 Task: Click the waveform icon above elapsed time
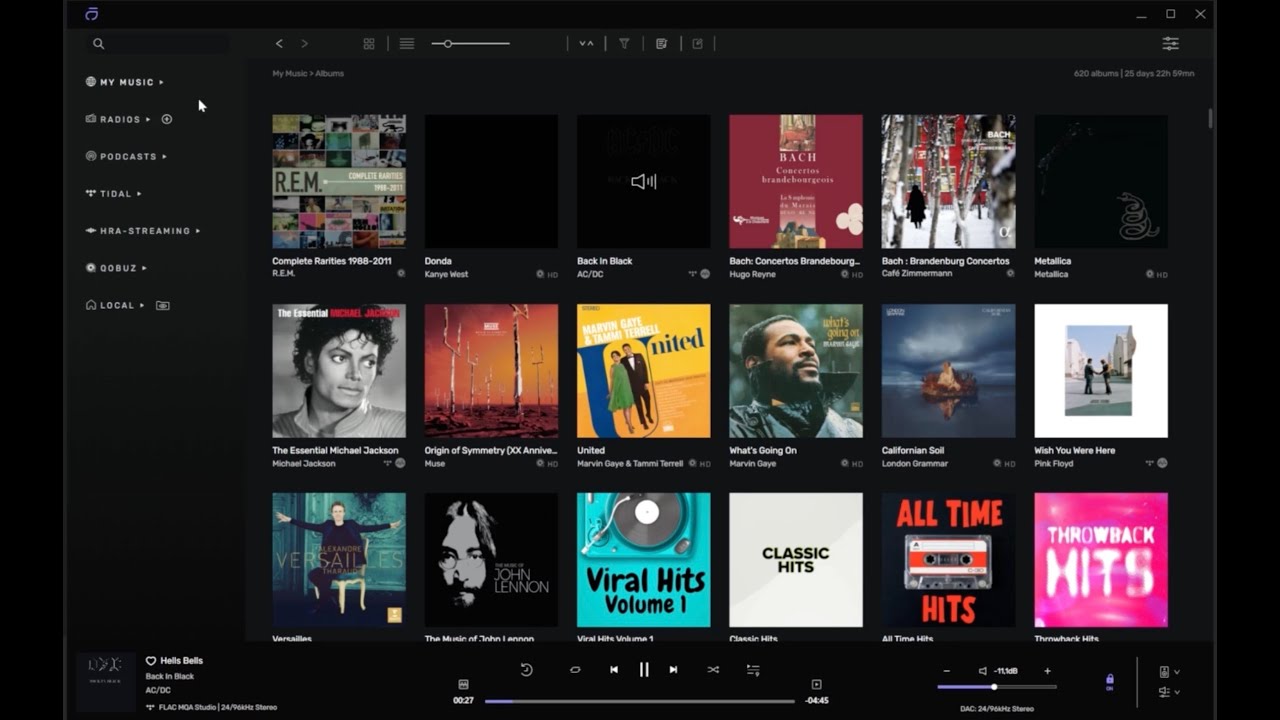tap(463, 685)
